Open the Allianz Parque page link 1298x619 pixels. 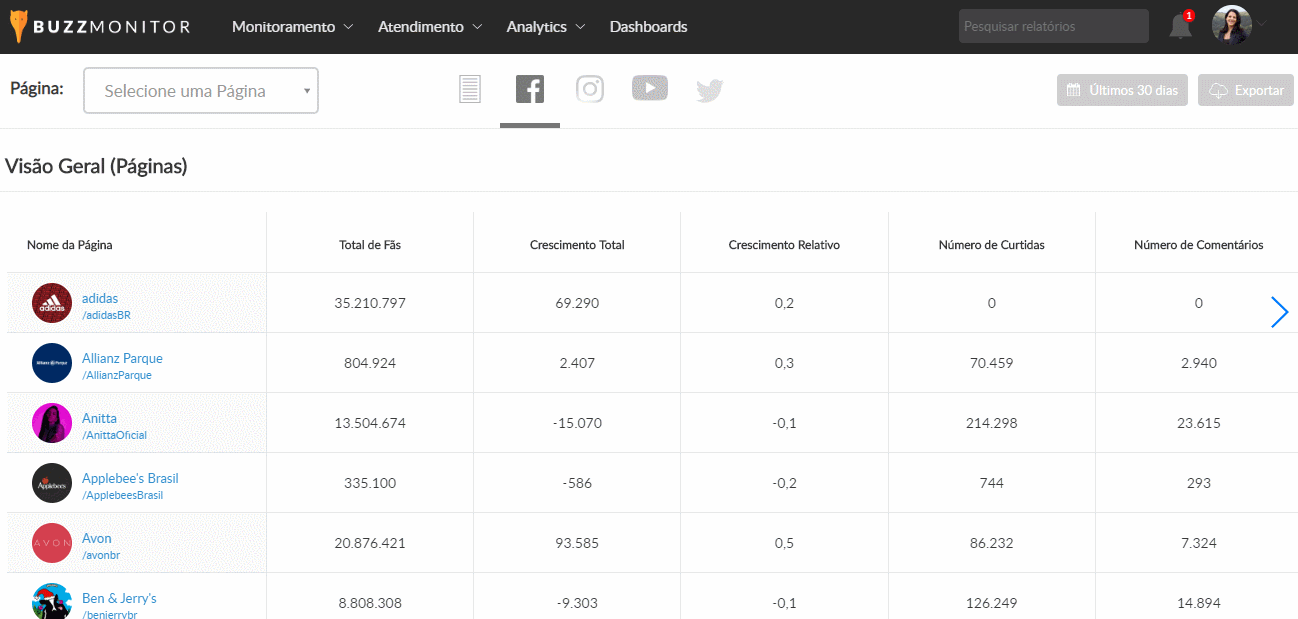pyautogui.click(x=122, y=358)
